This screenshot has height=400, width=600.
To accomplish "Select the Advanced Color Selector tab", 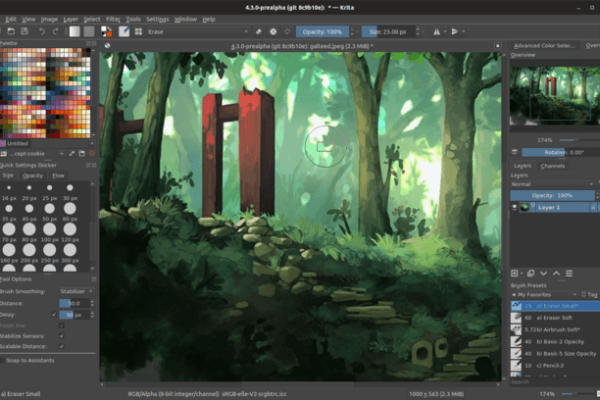I will click(x=544, y=46).
